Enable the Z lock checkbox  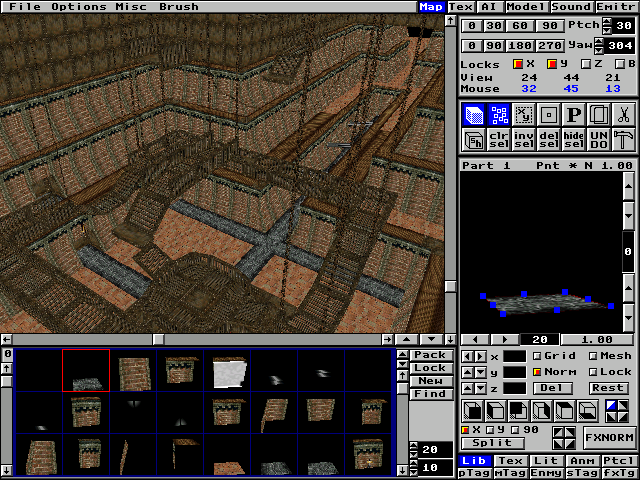586,64
